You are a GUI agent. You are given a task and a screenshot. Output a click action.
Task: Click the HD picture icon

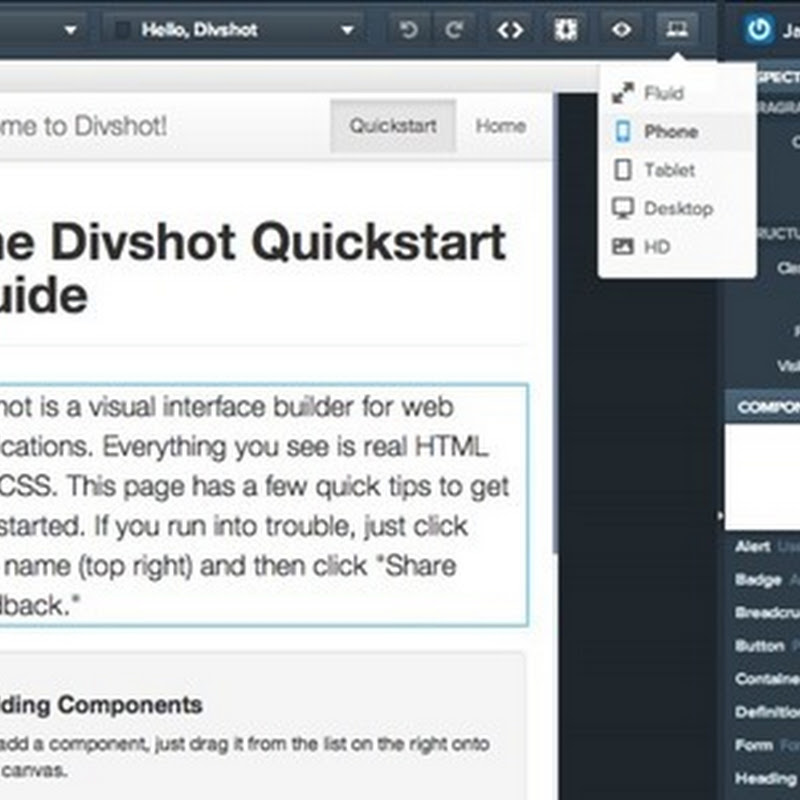(623, 247)
